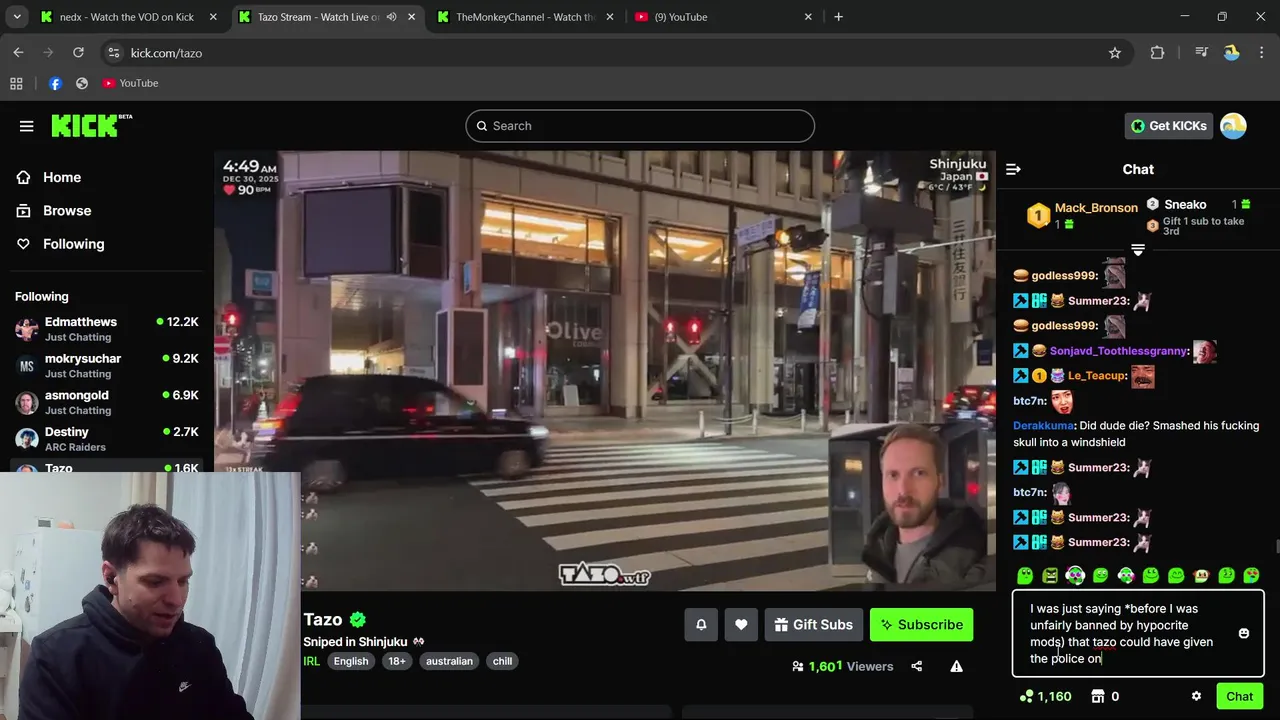Click the Tazo stream video player
The height and width of the screenshot is (720, 1280).
pos(605,370)
